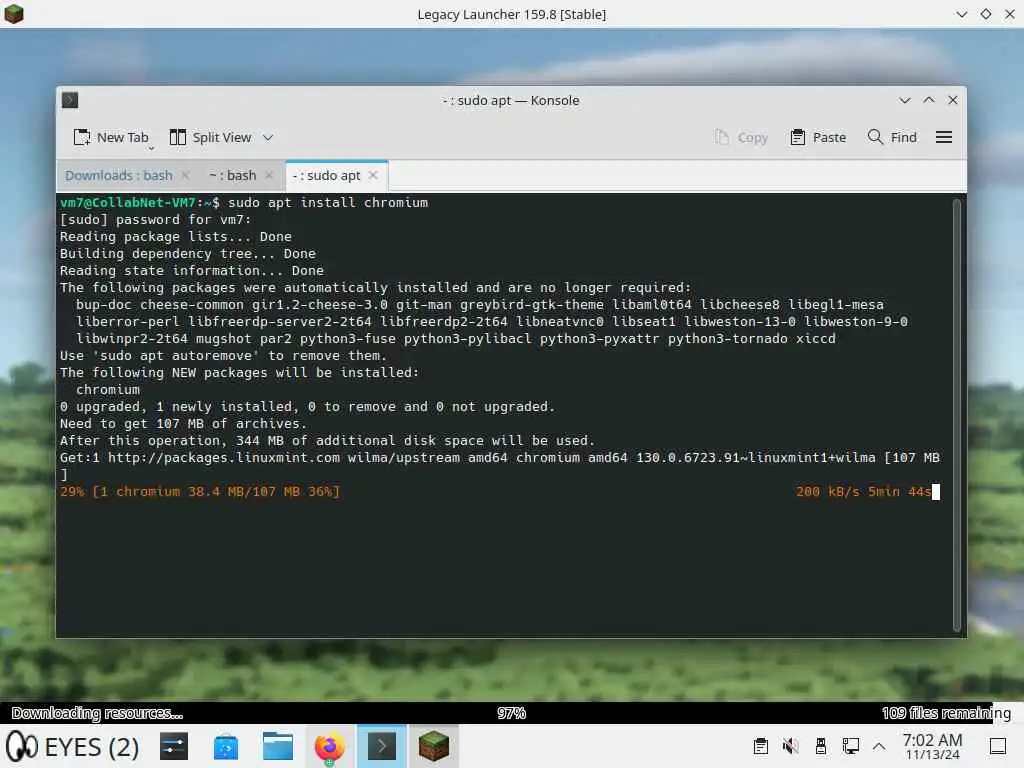This screenshot has width=1024, height=768.
Task: Minimize the Konsole window
Action: coord(904,100)
